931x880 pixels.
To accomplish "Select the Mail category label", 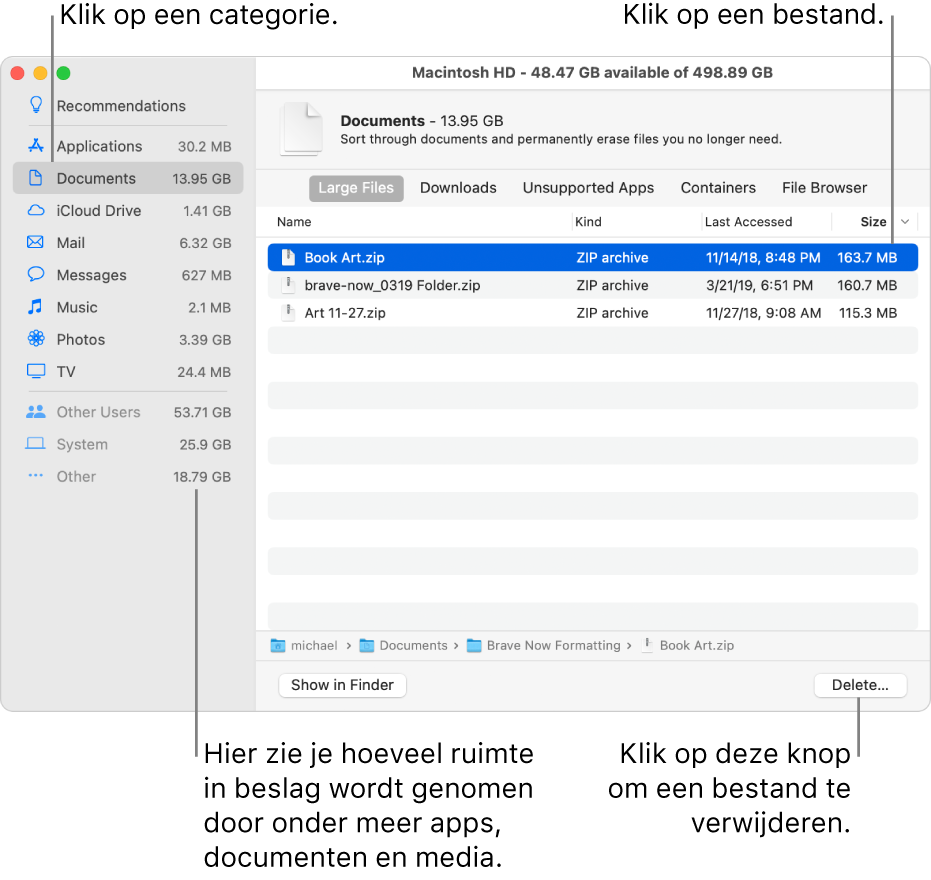I will pos(71,243).
